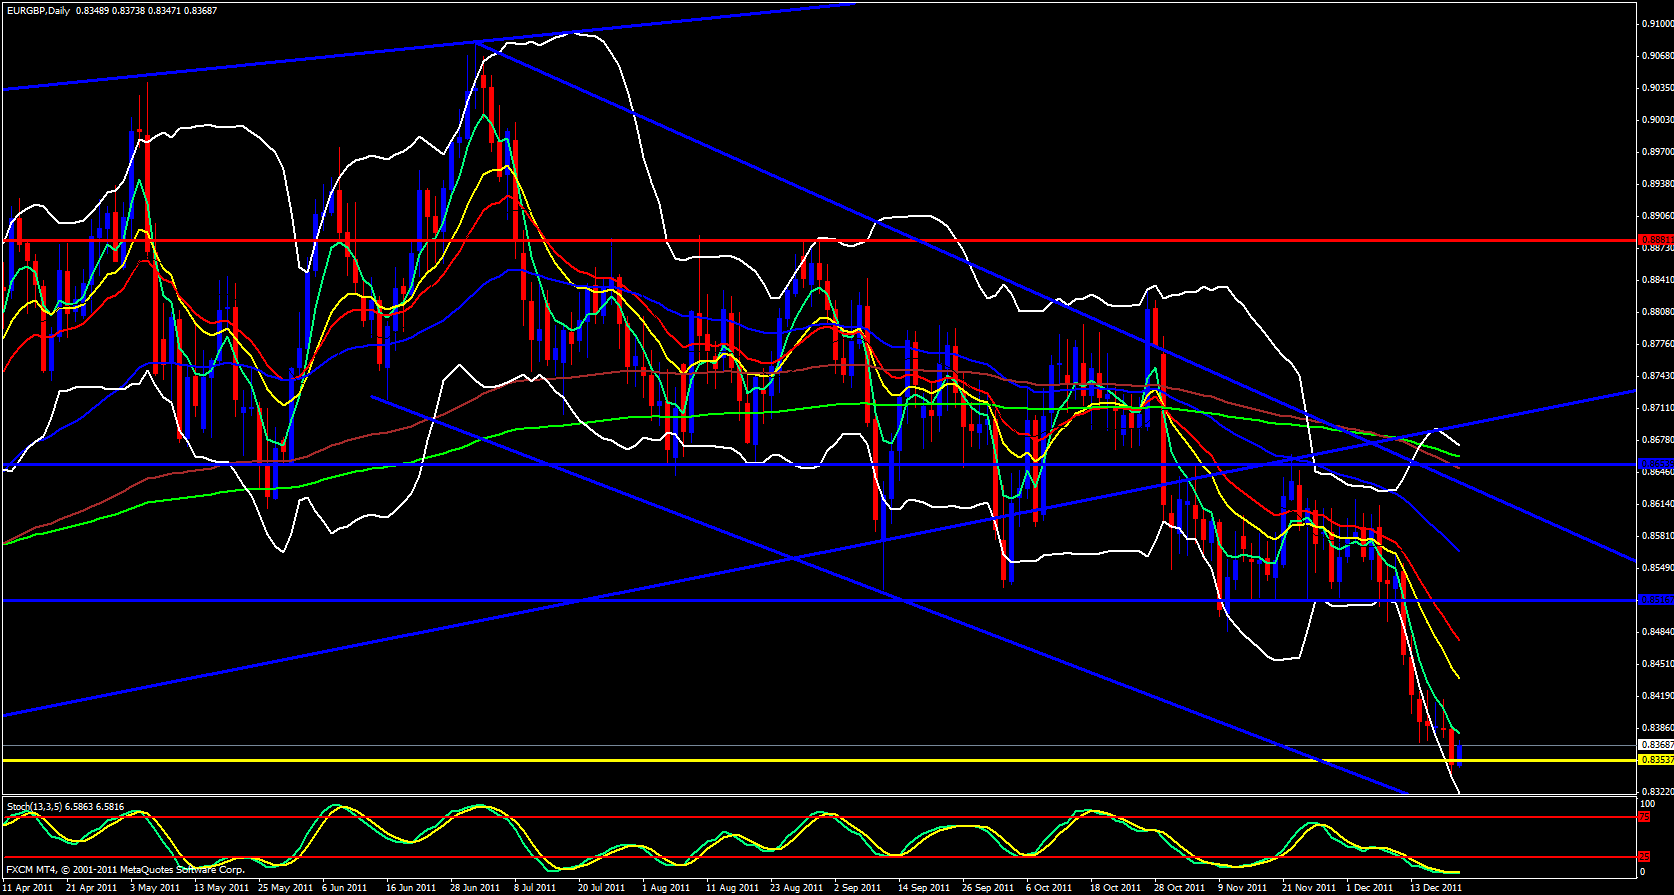Click the 11 Apr 2011 date label
This screenshot has height=895, width=1674.
click(x=27, y=887)
